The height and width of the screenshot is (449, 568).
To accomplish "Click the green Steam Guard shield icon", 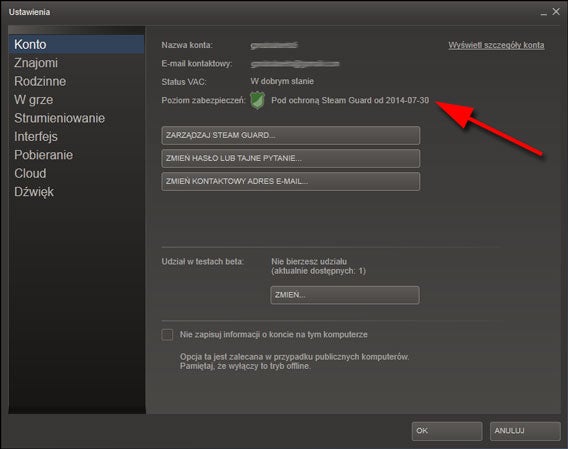I will pyautogui.click(x=257, y=100).
